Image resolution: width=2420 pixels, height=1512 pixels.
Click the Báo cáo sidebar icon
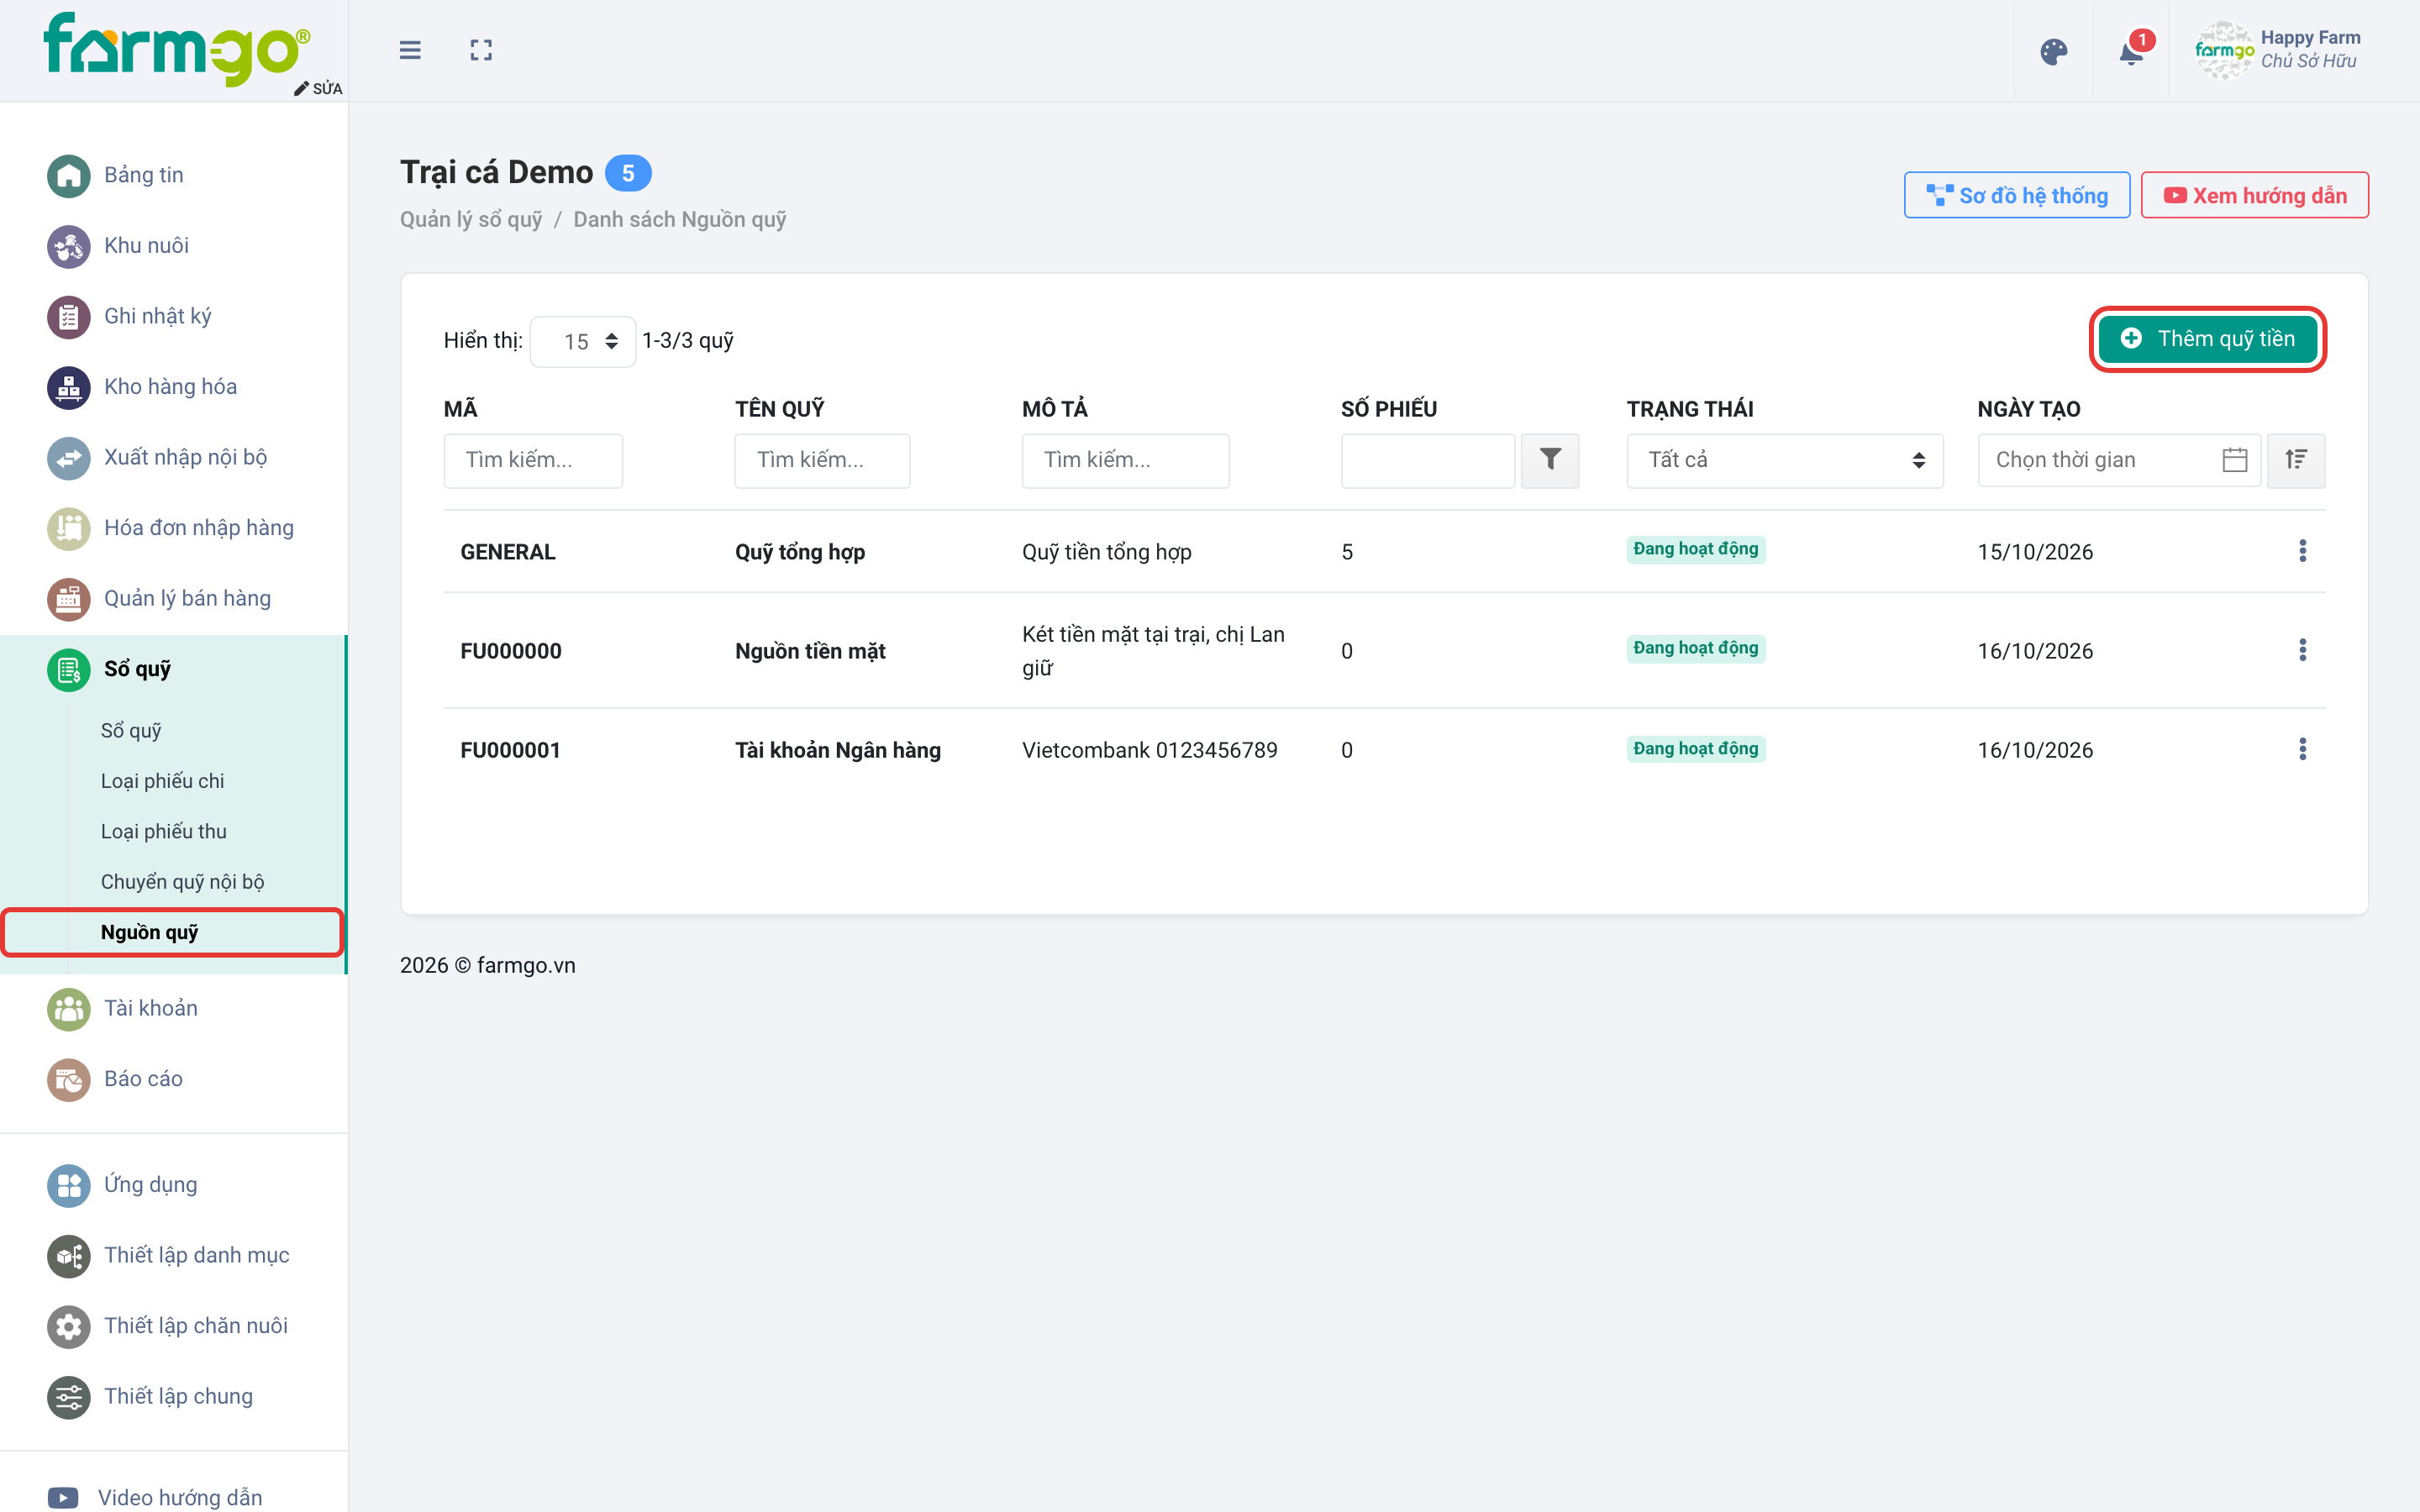point(69,1080)
